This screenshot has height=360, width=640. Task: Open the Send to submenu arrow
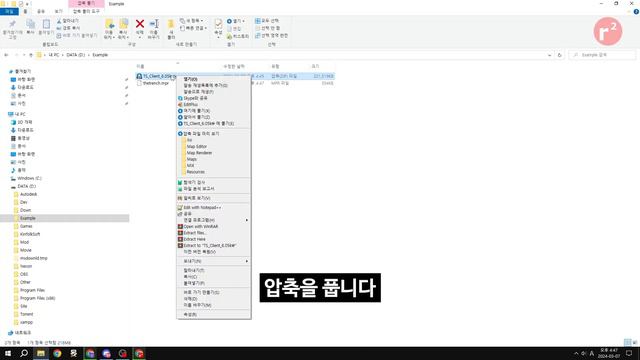[247, 261]
